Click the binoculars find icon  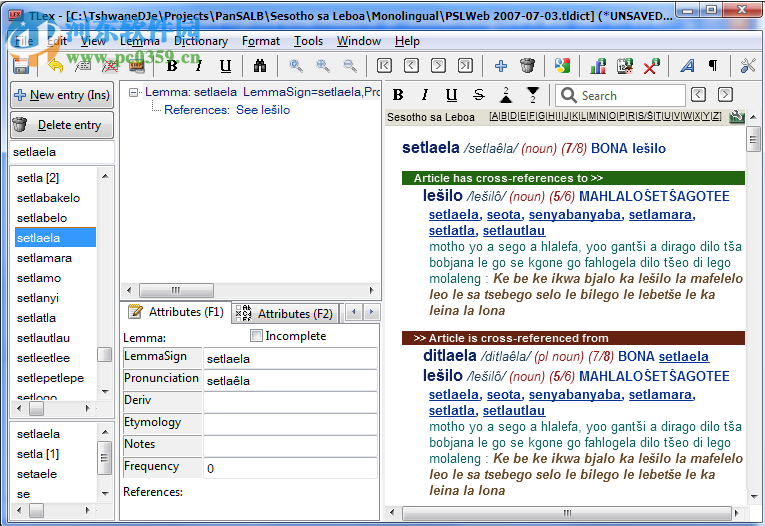pos(260,67)
